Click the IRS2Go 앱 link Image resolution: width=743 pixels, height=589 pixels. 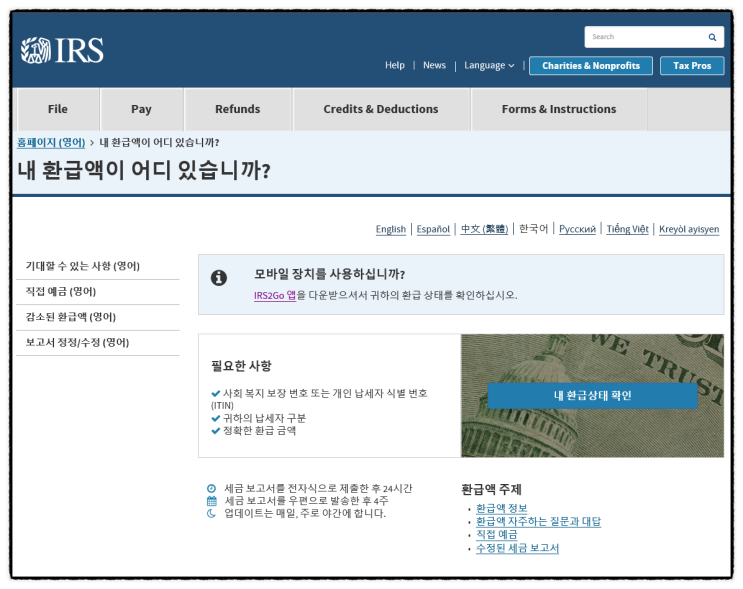(x=275, y=296)
